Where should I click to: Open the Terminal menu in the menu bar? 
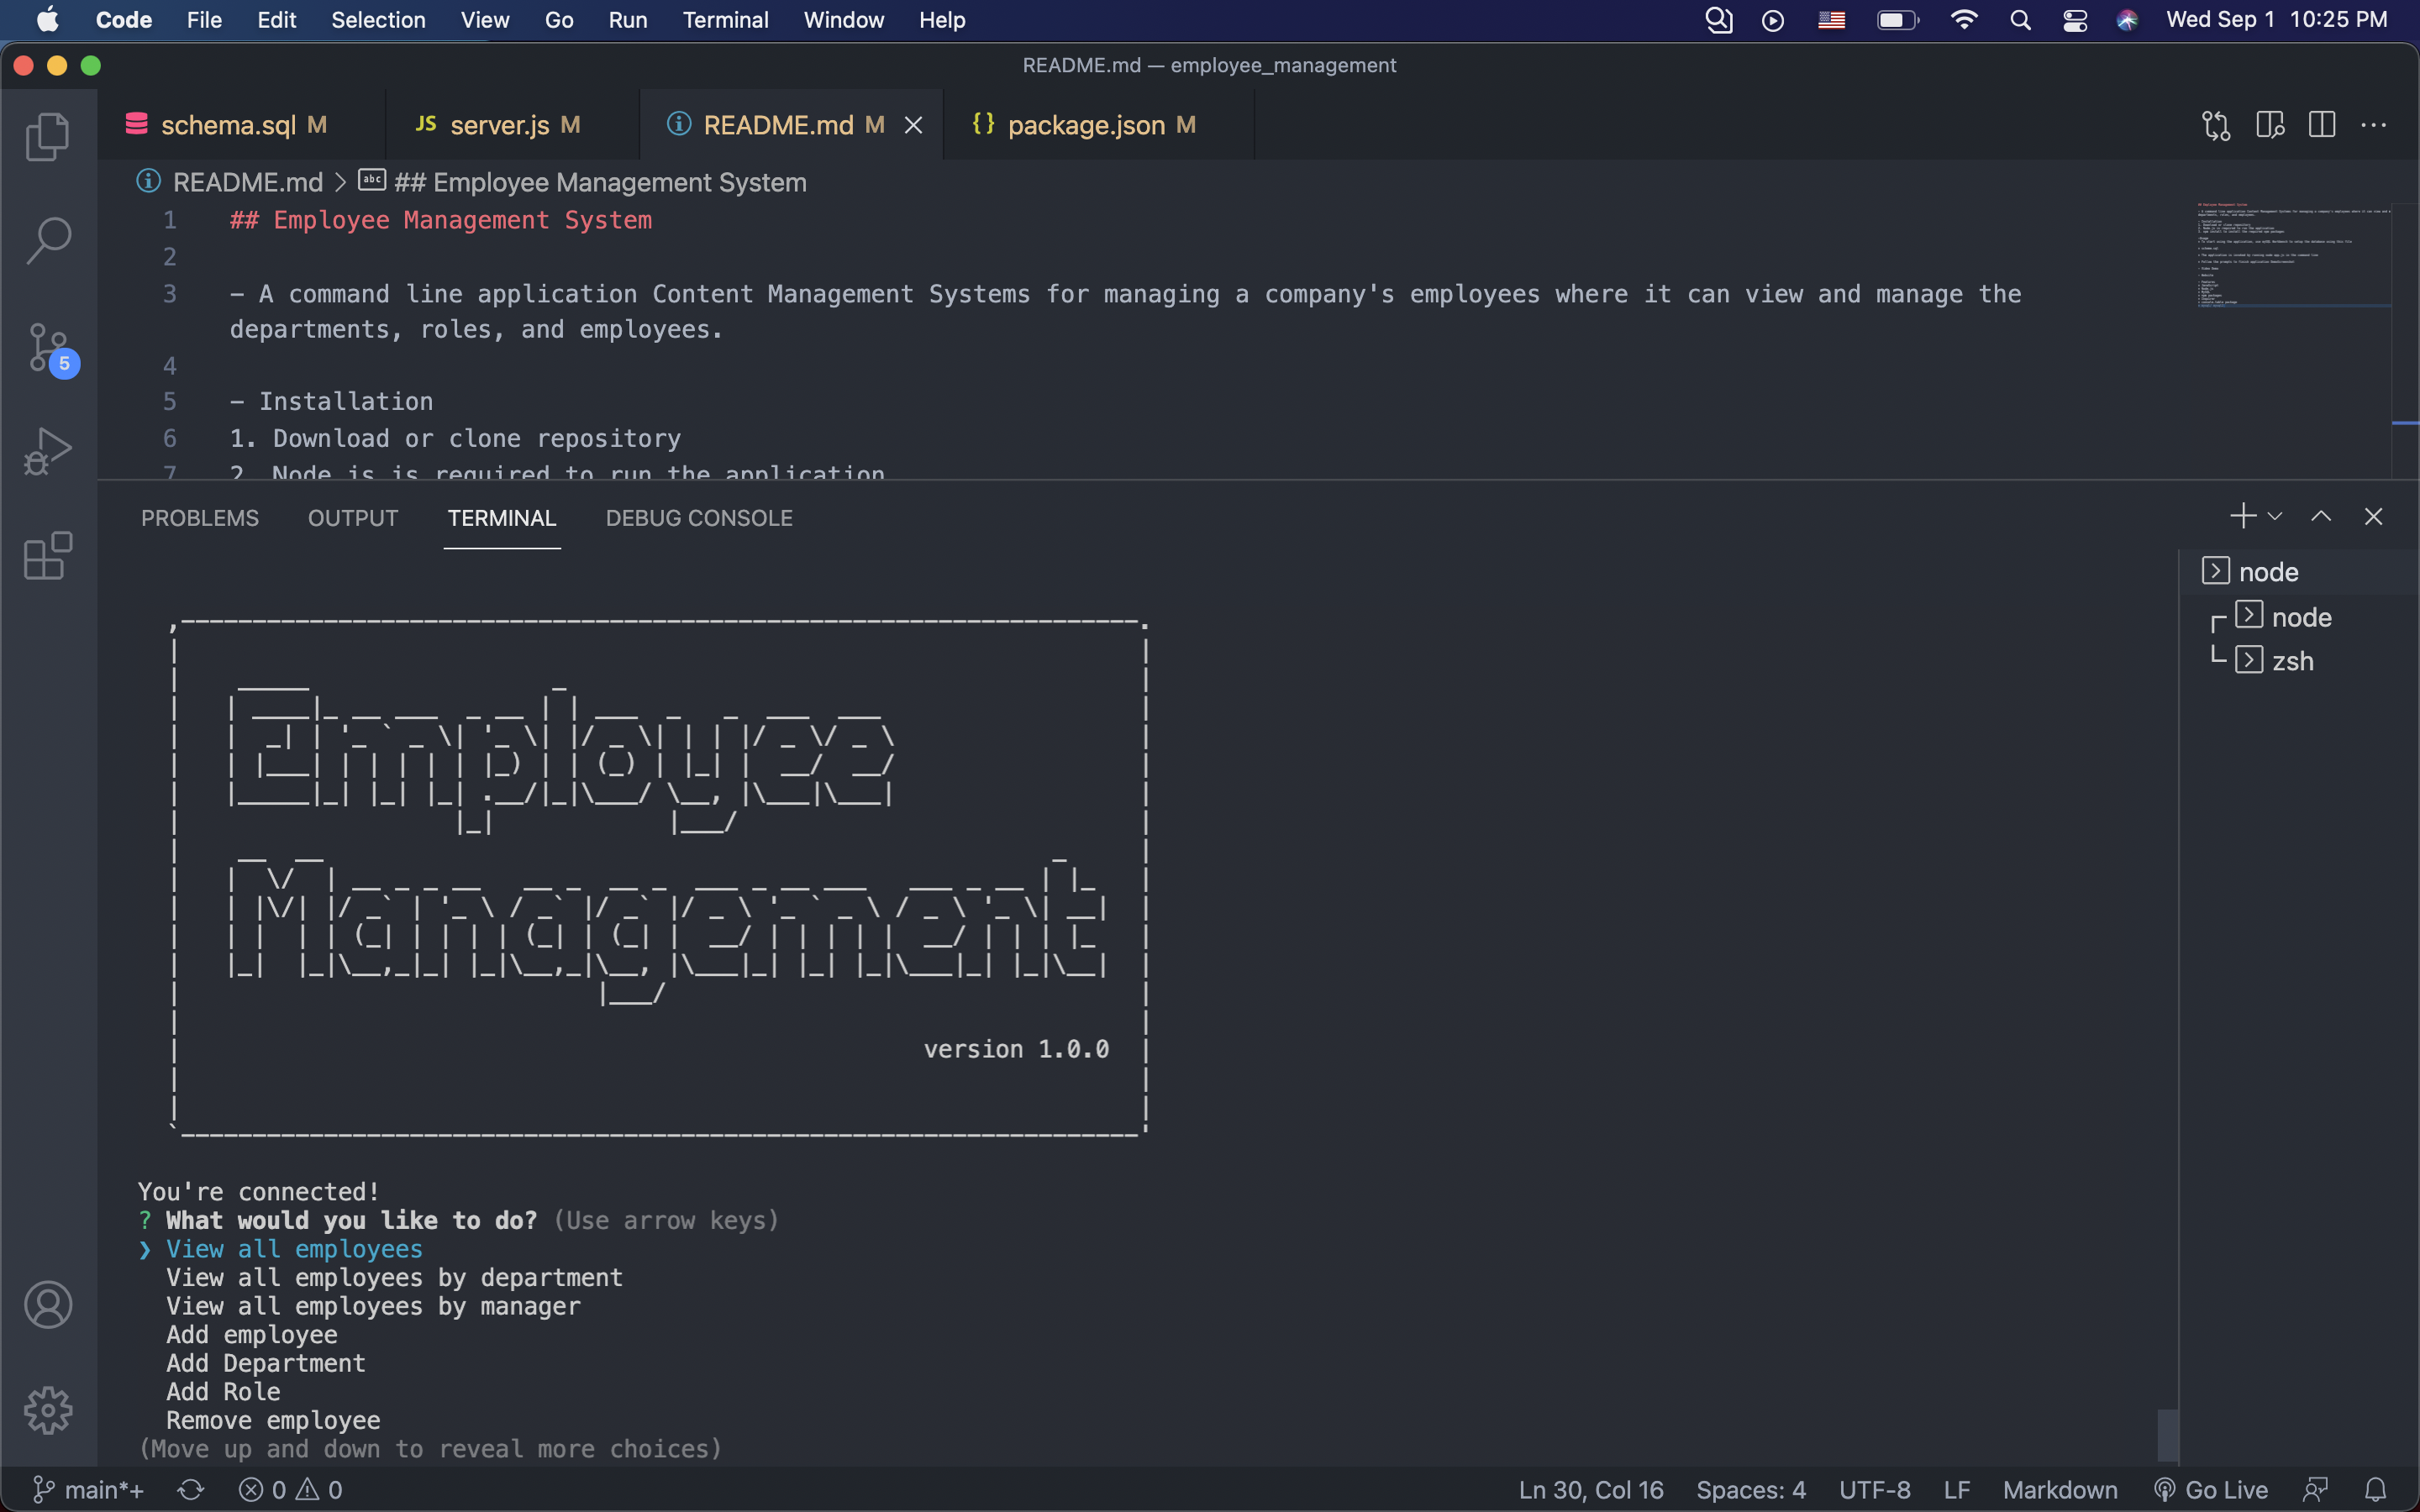(x=725, y=20)
